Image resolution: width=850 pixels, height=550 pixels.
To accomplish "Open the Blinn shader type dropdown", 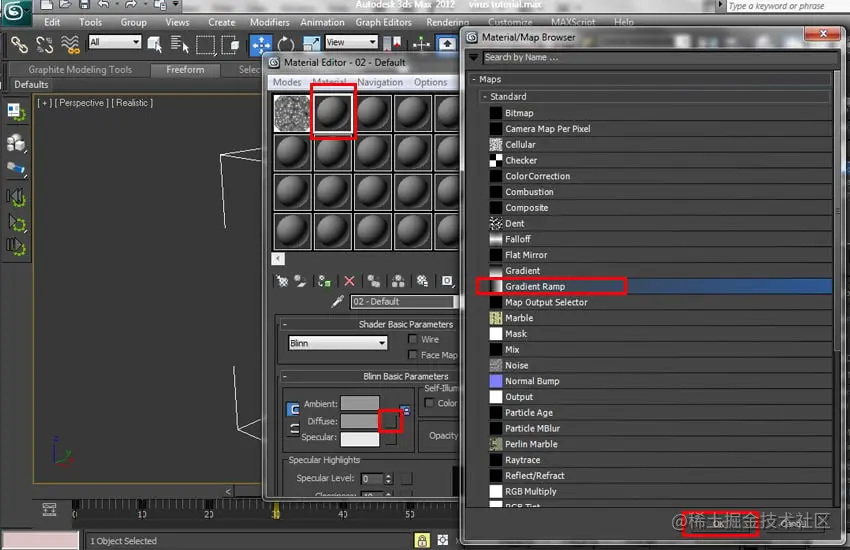I will (338, 343).
